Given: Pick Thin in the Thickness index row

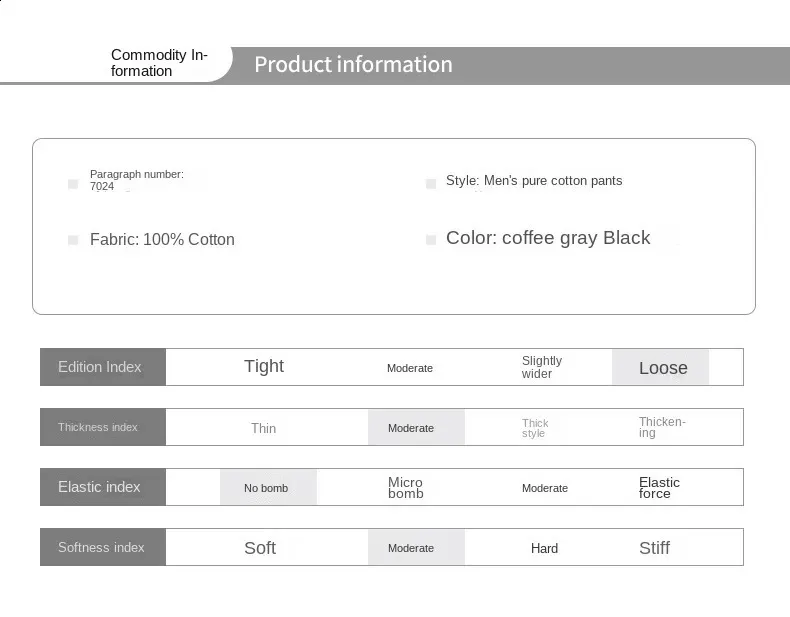Looking at the screenshot, I should click(x=264, y=428).
